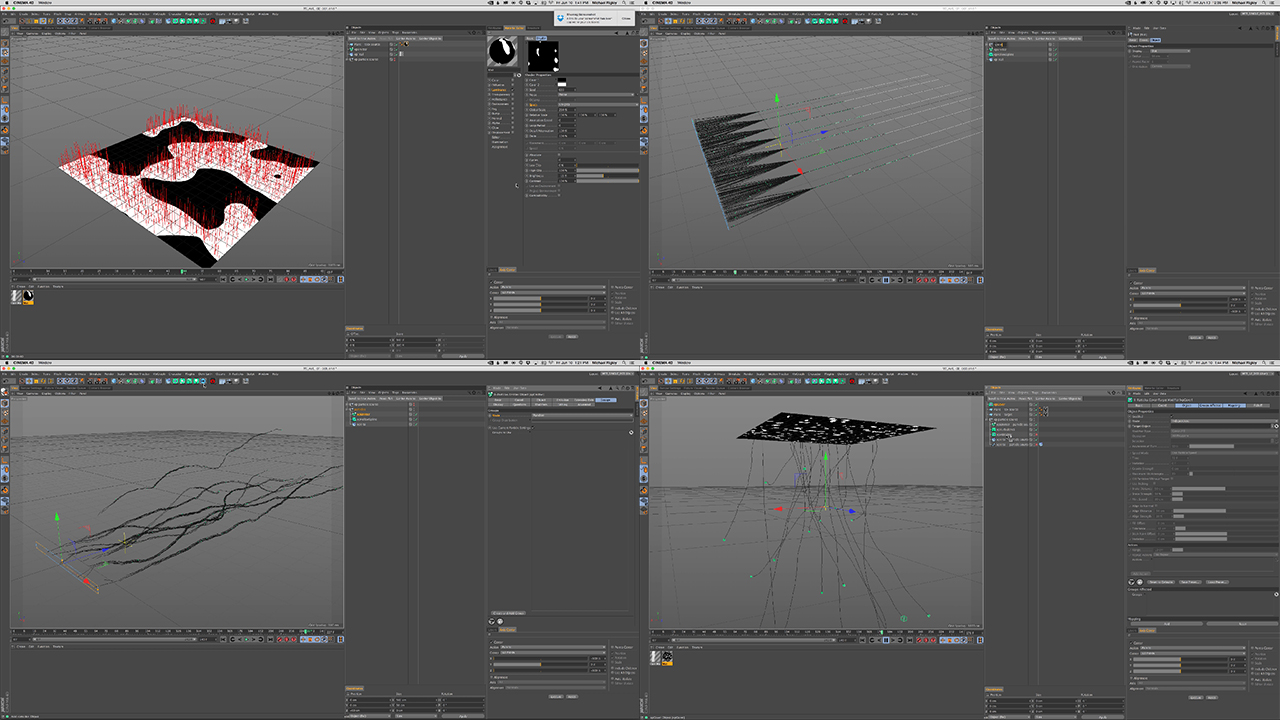Close the Dropbox notification
1280x720 pixels.
[x=626, y=18]
